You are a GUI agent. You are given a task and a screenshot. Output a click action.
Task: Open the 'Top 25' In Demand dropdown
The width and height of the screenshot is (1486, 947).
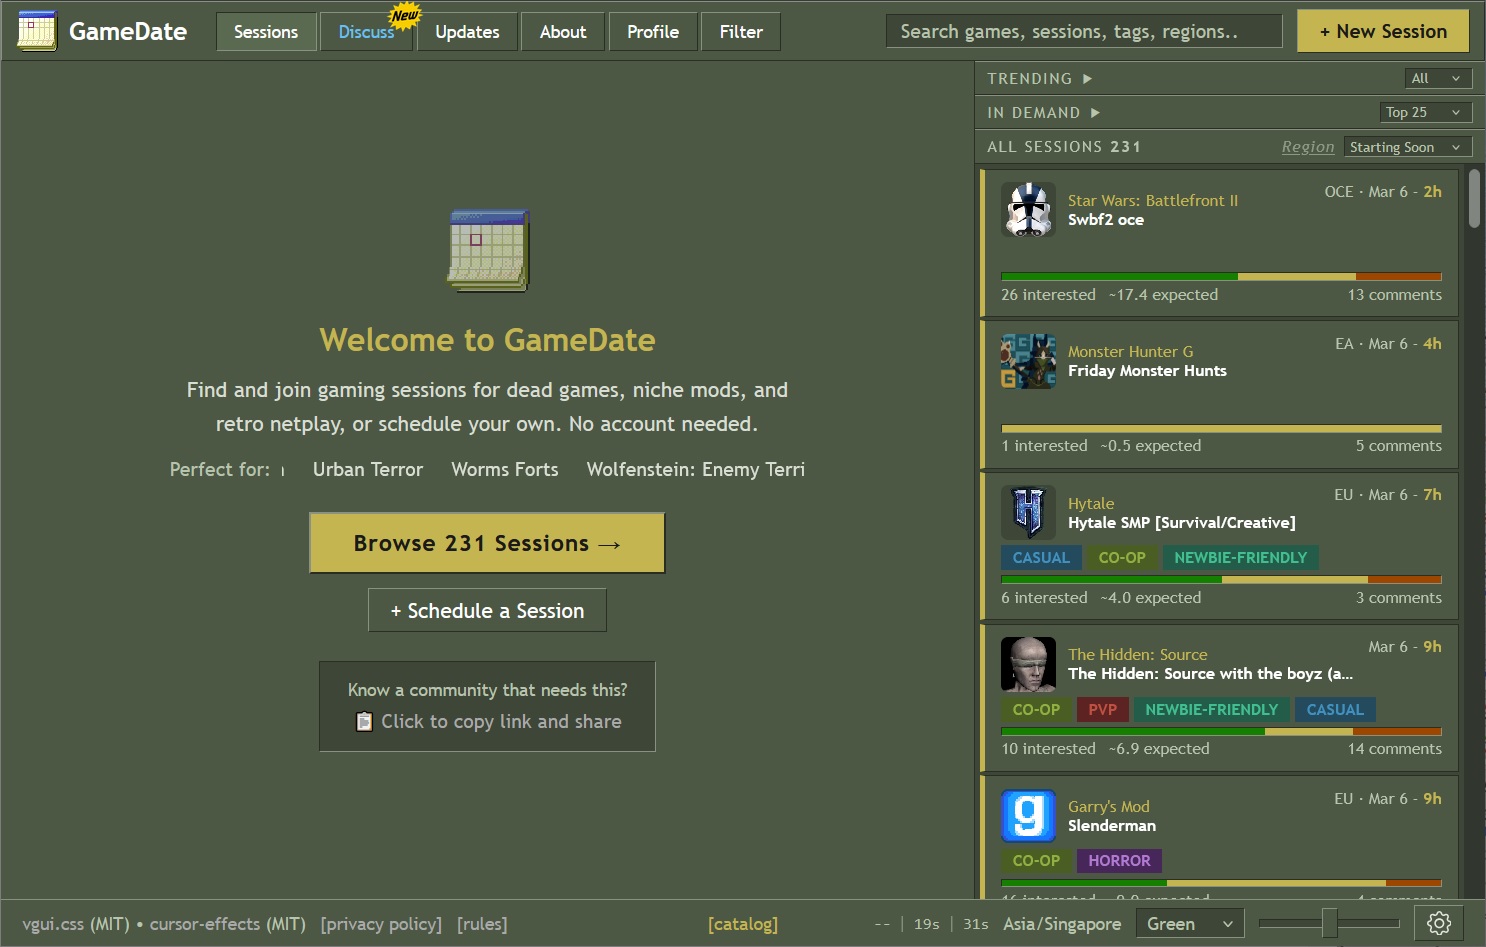(x=1424, y=112)
